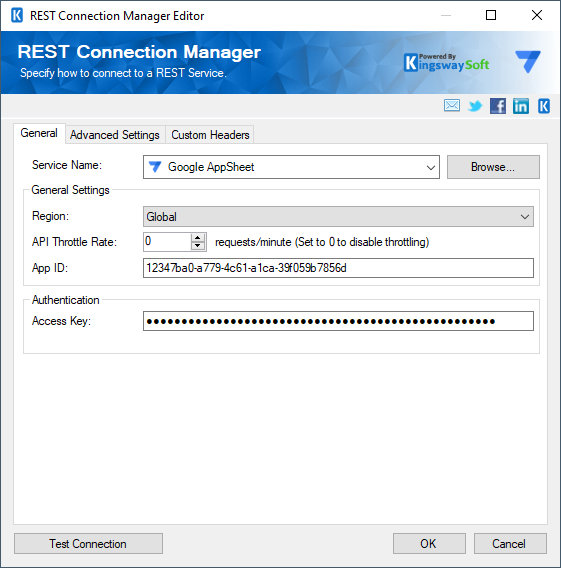Click the "Region:" label

50,216
